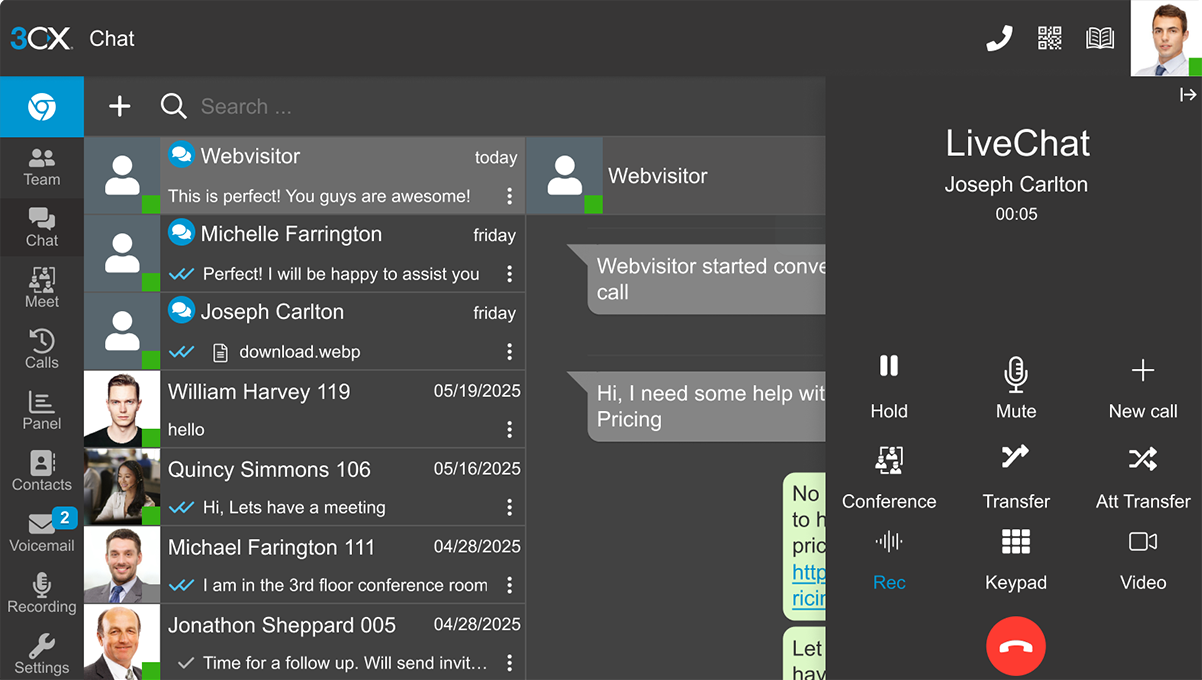Open the Voicemail section in sidebar
The height and width of the screenshot is (680, 1202).
42,532
